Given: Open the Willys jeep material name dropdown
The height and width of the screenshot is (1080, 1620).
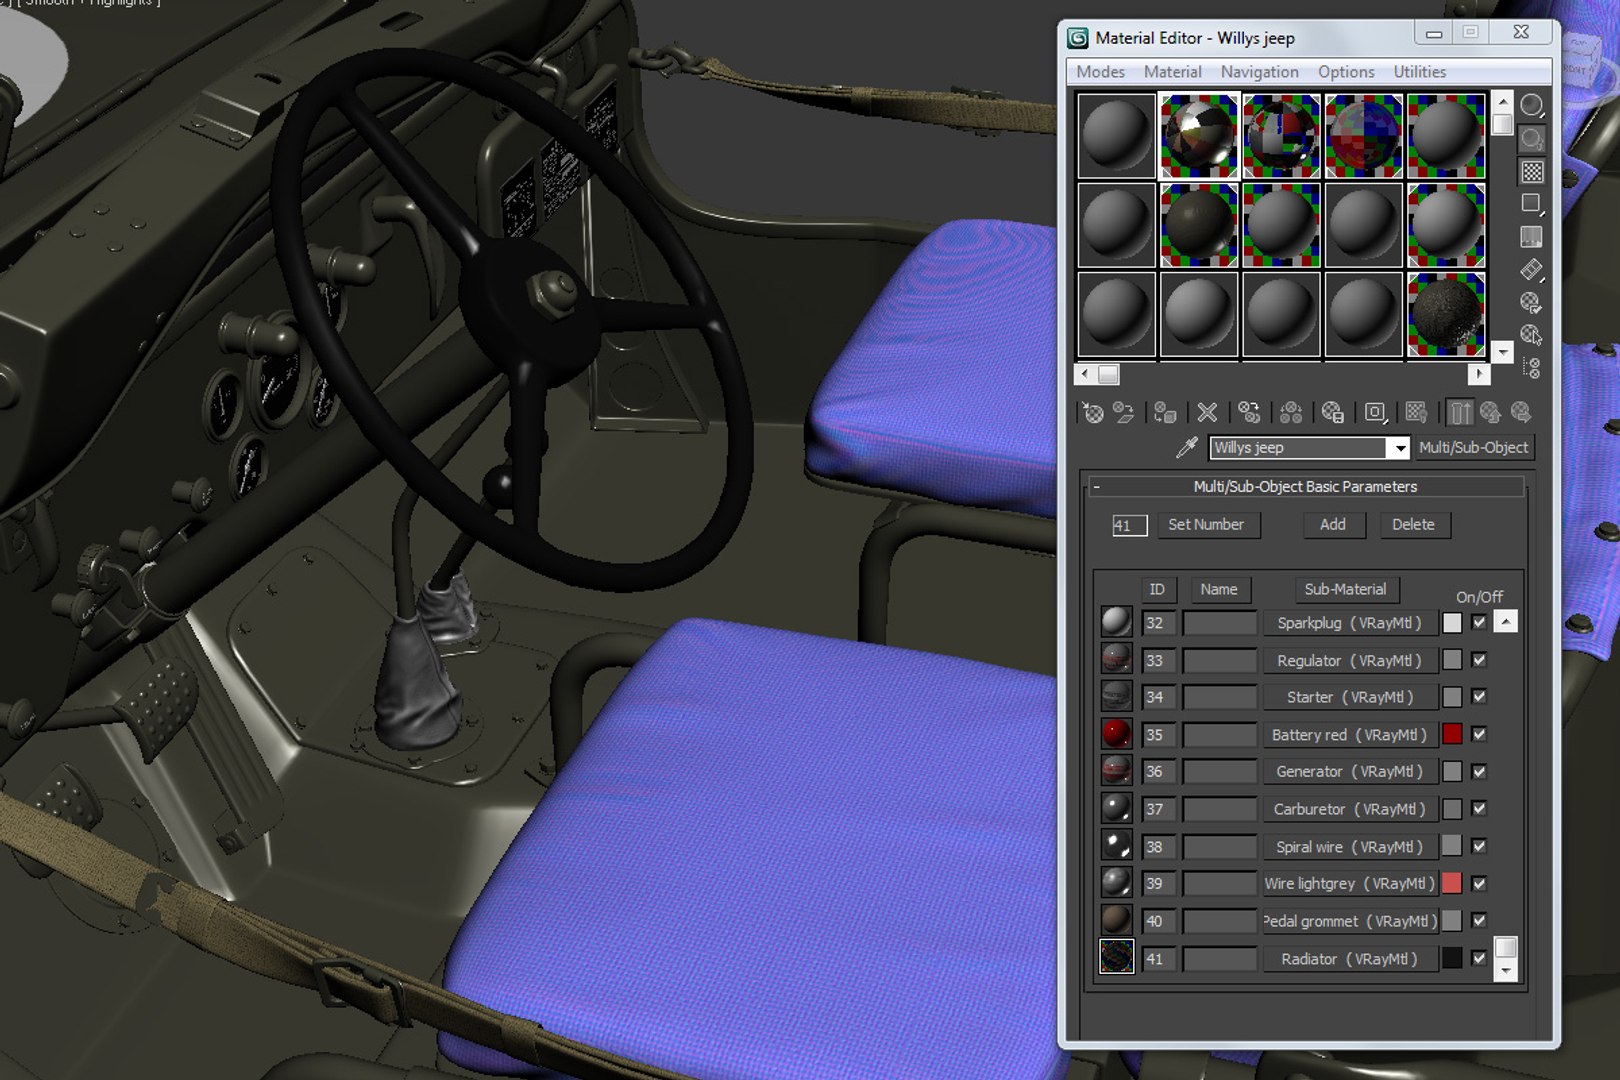Looking at the screenshot, I should point(1399,448).
